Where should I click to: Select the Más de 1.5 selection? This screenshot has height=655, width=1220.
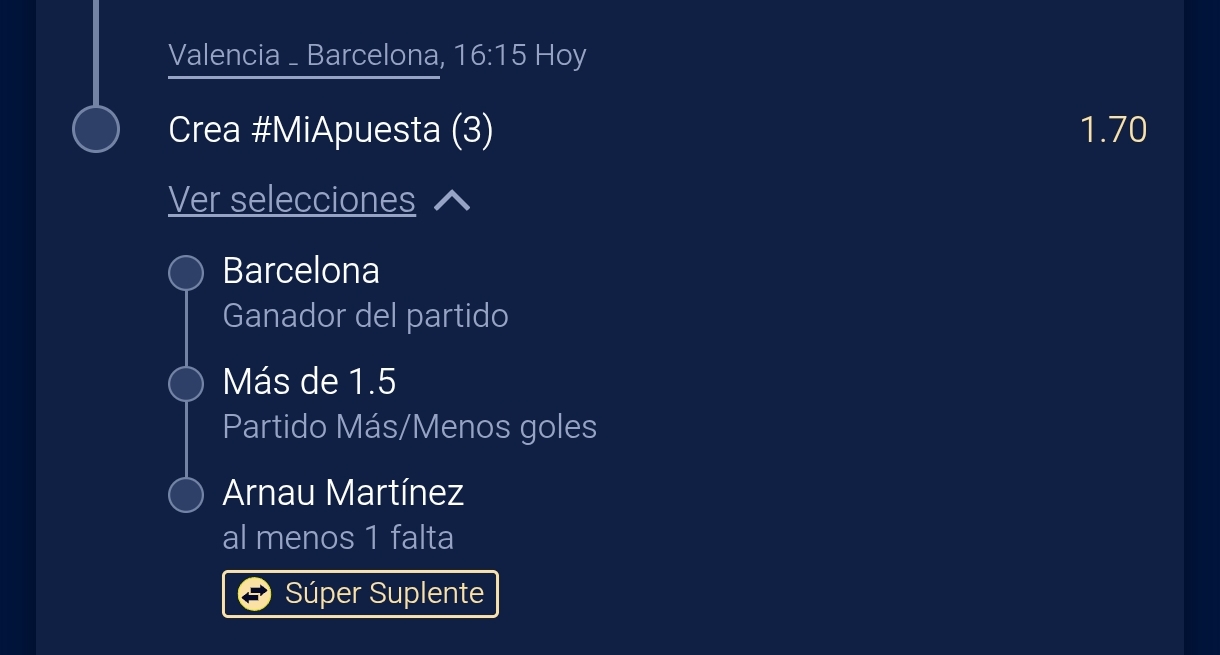309,382
